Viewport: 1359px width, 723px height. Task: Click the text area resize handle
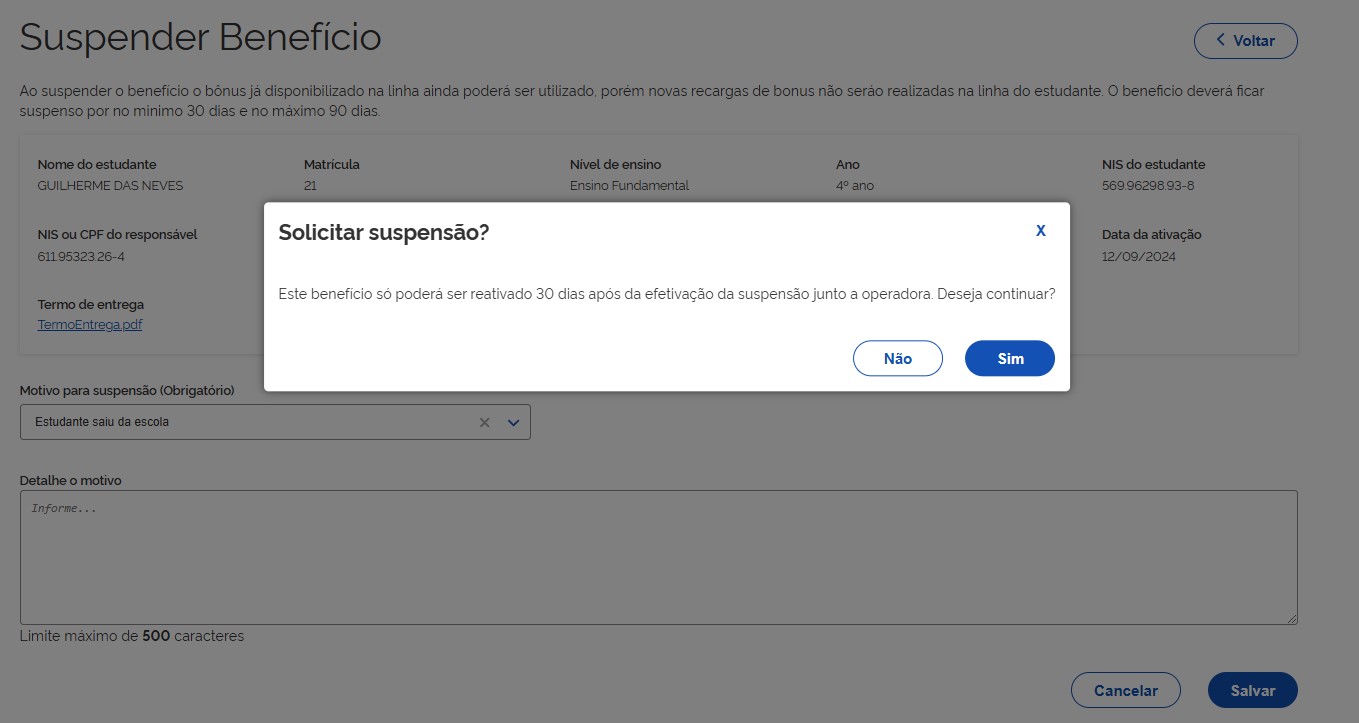(x=1291, y=619)
